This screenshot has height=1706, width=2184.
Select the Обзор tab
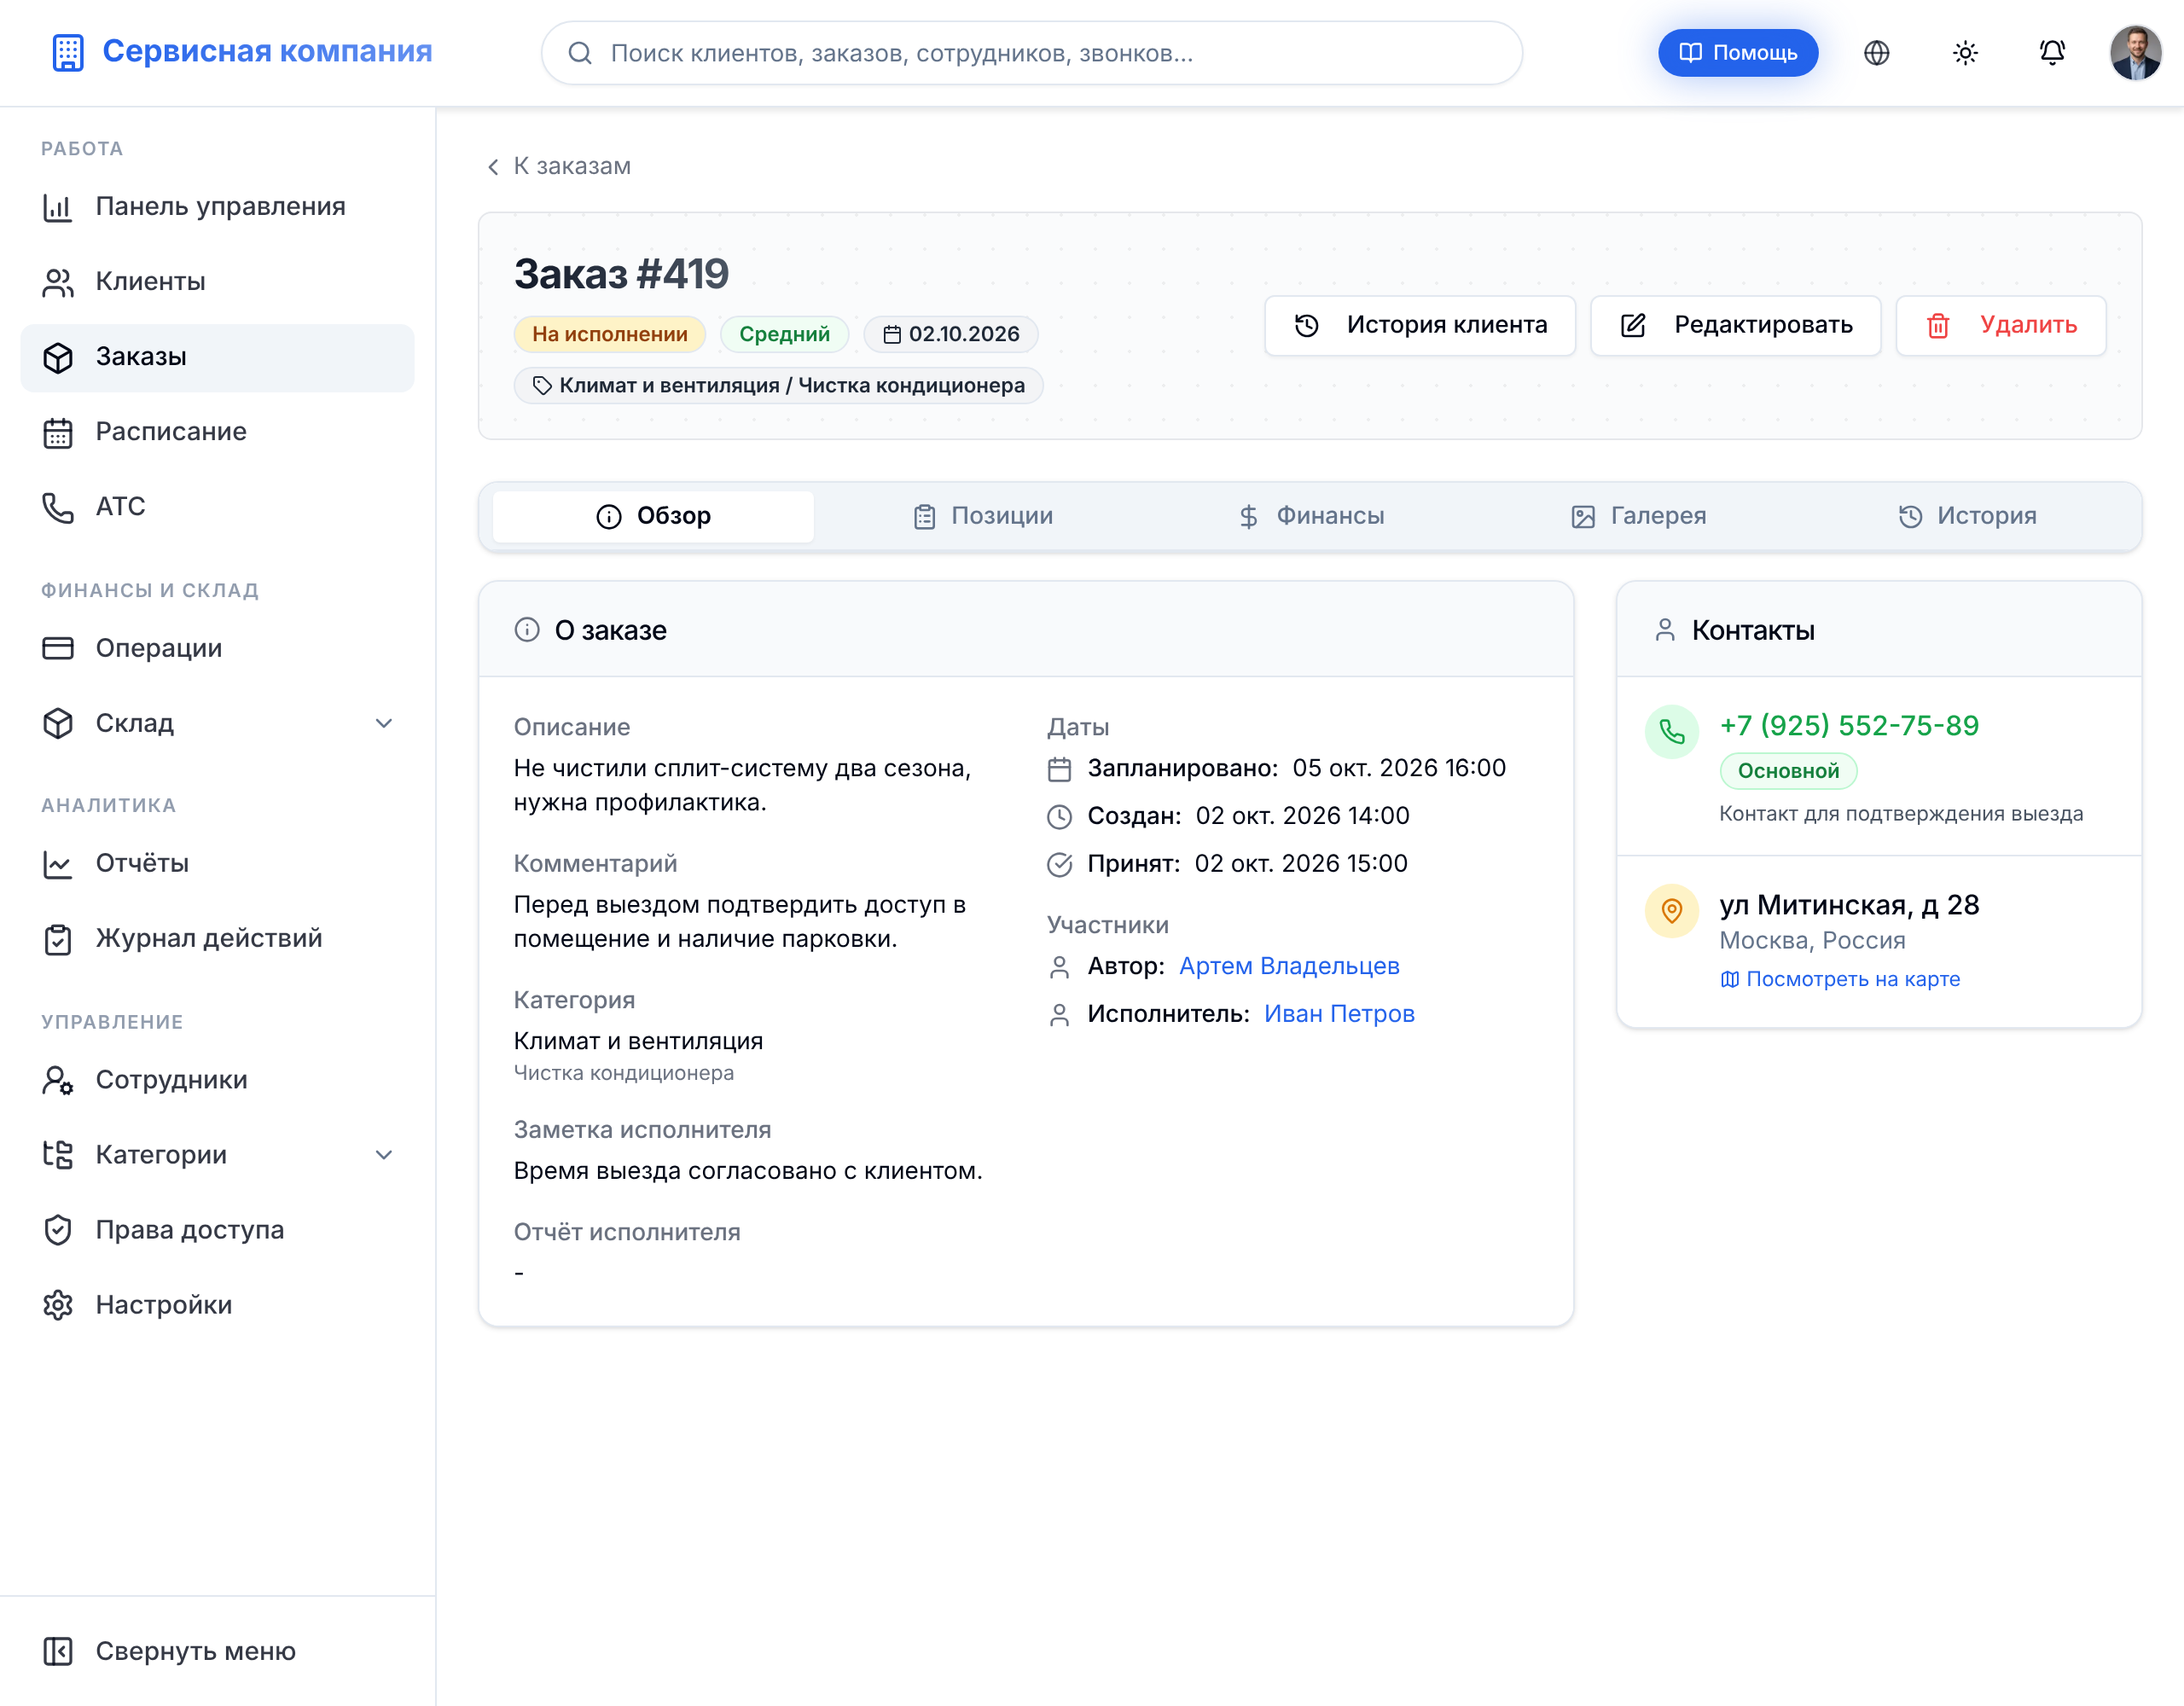(x=653, y=516)
